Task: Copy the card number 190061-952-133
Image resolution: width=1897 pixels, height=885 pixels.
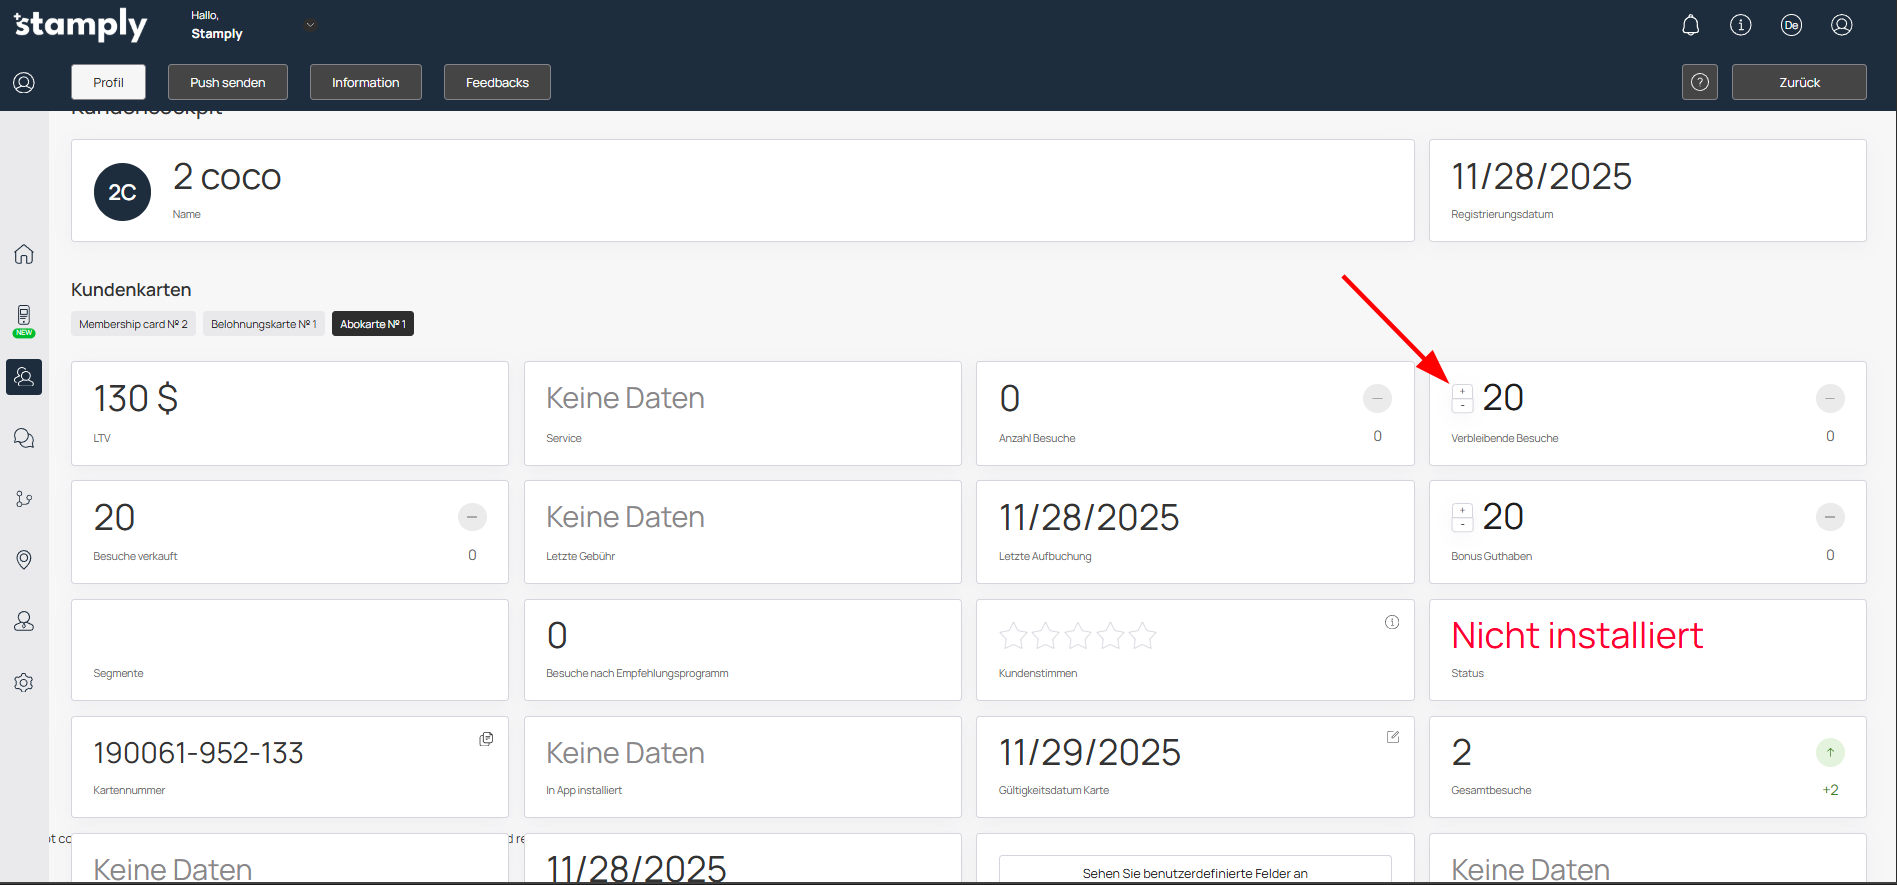Action: 486,739
